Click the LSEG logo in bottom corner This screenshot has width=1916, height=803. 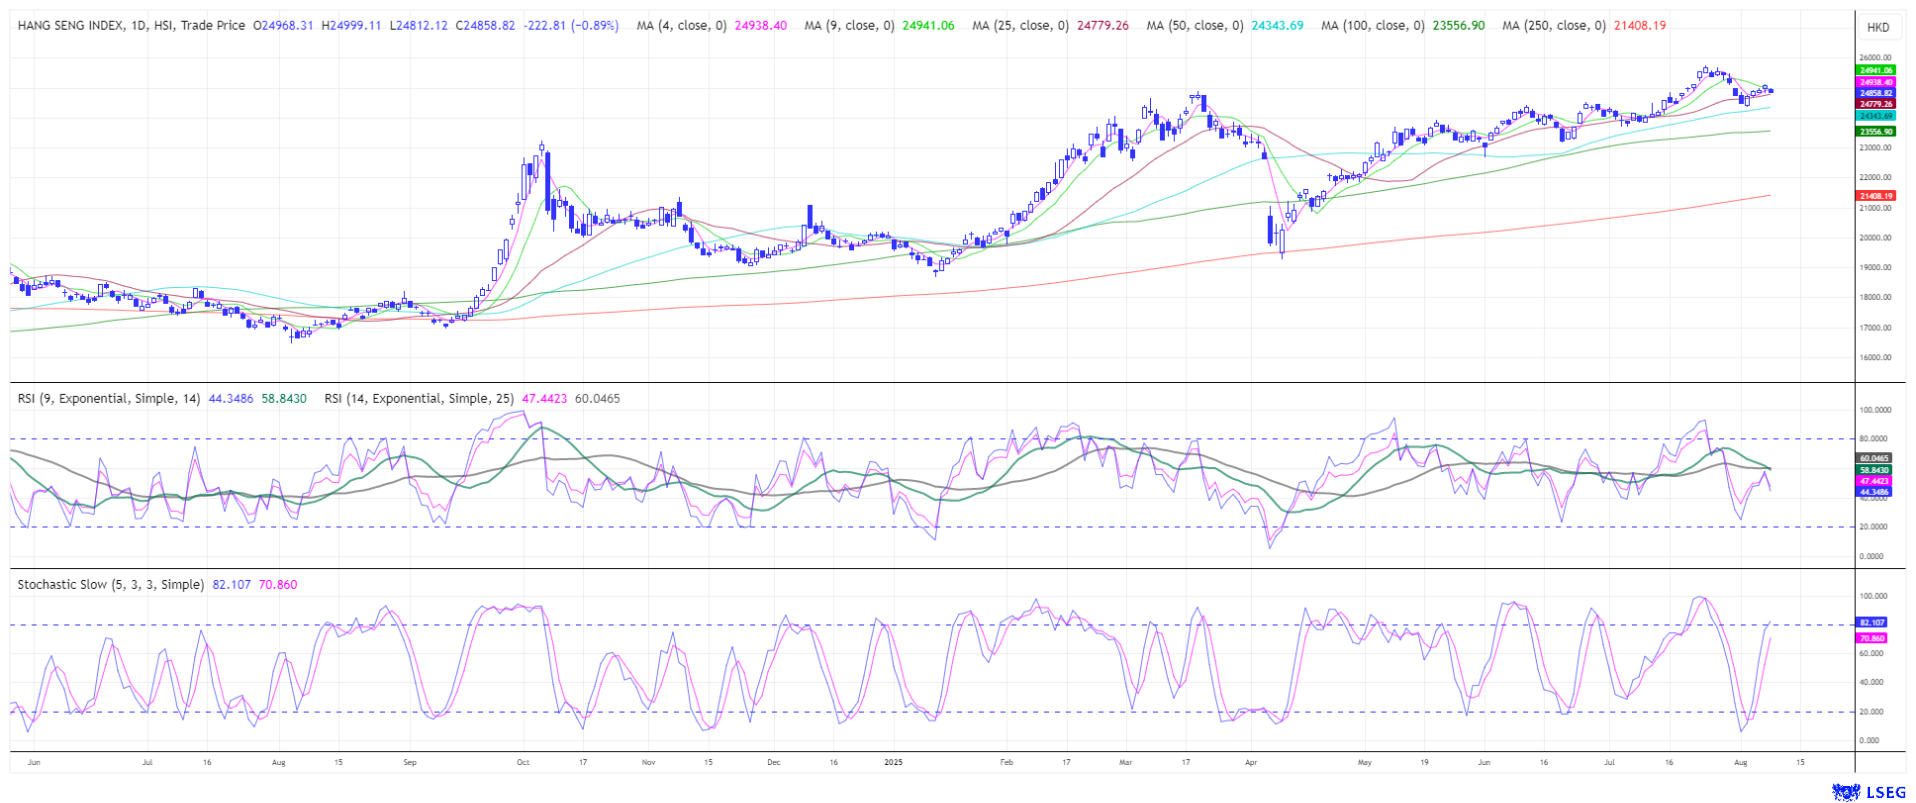[x=1868, y=792]
